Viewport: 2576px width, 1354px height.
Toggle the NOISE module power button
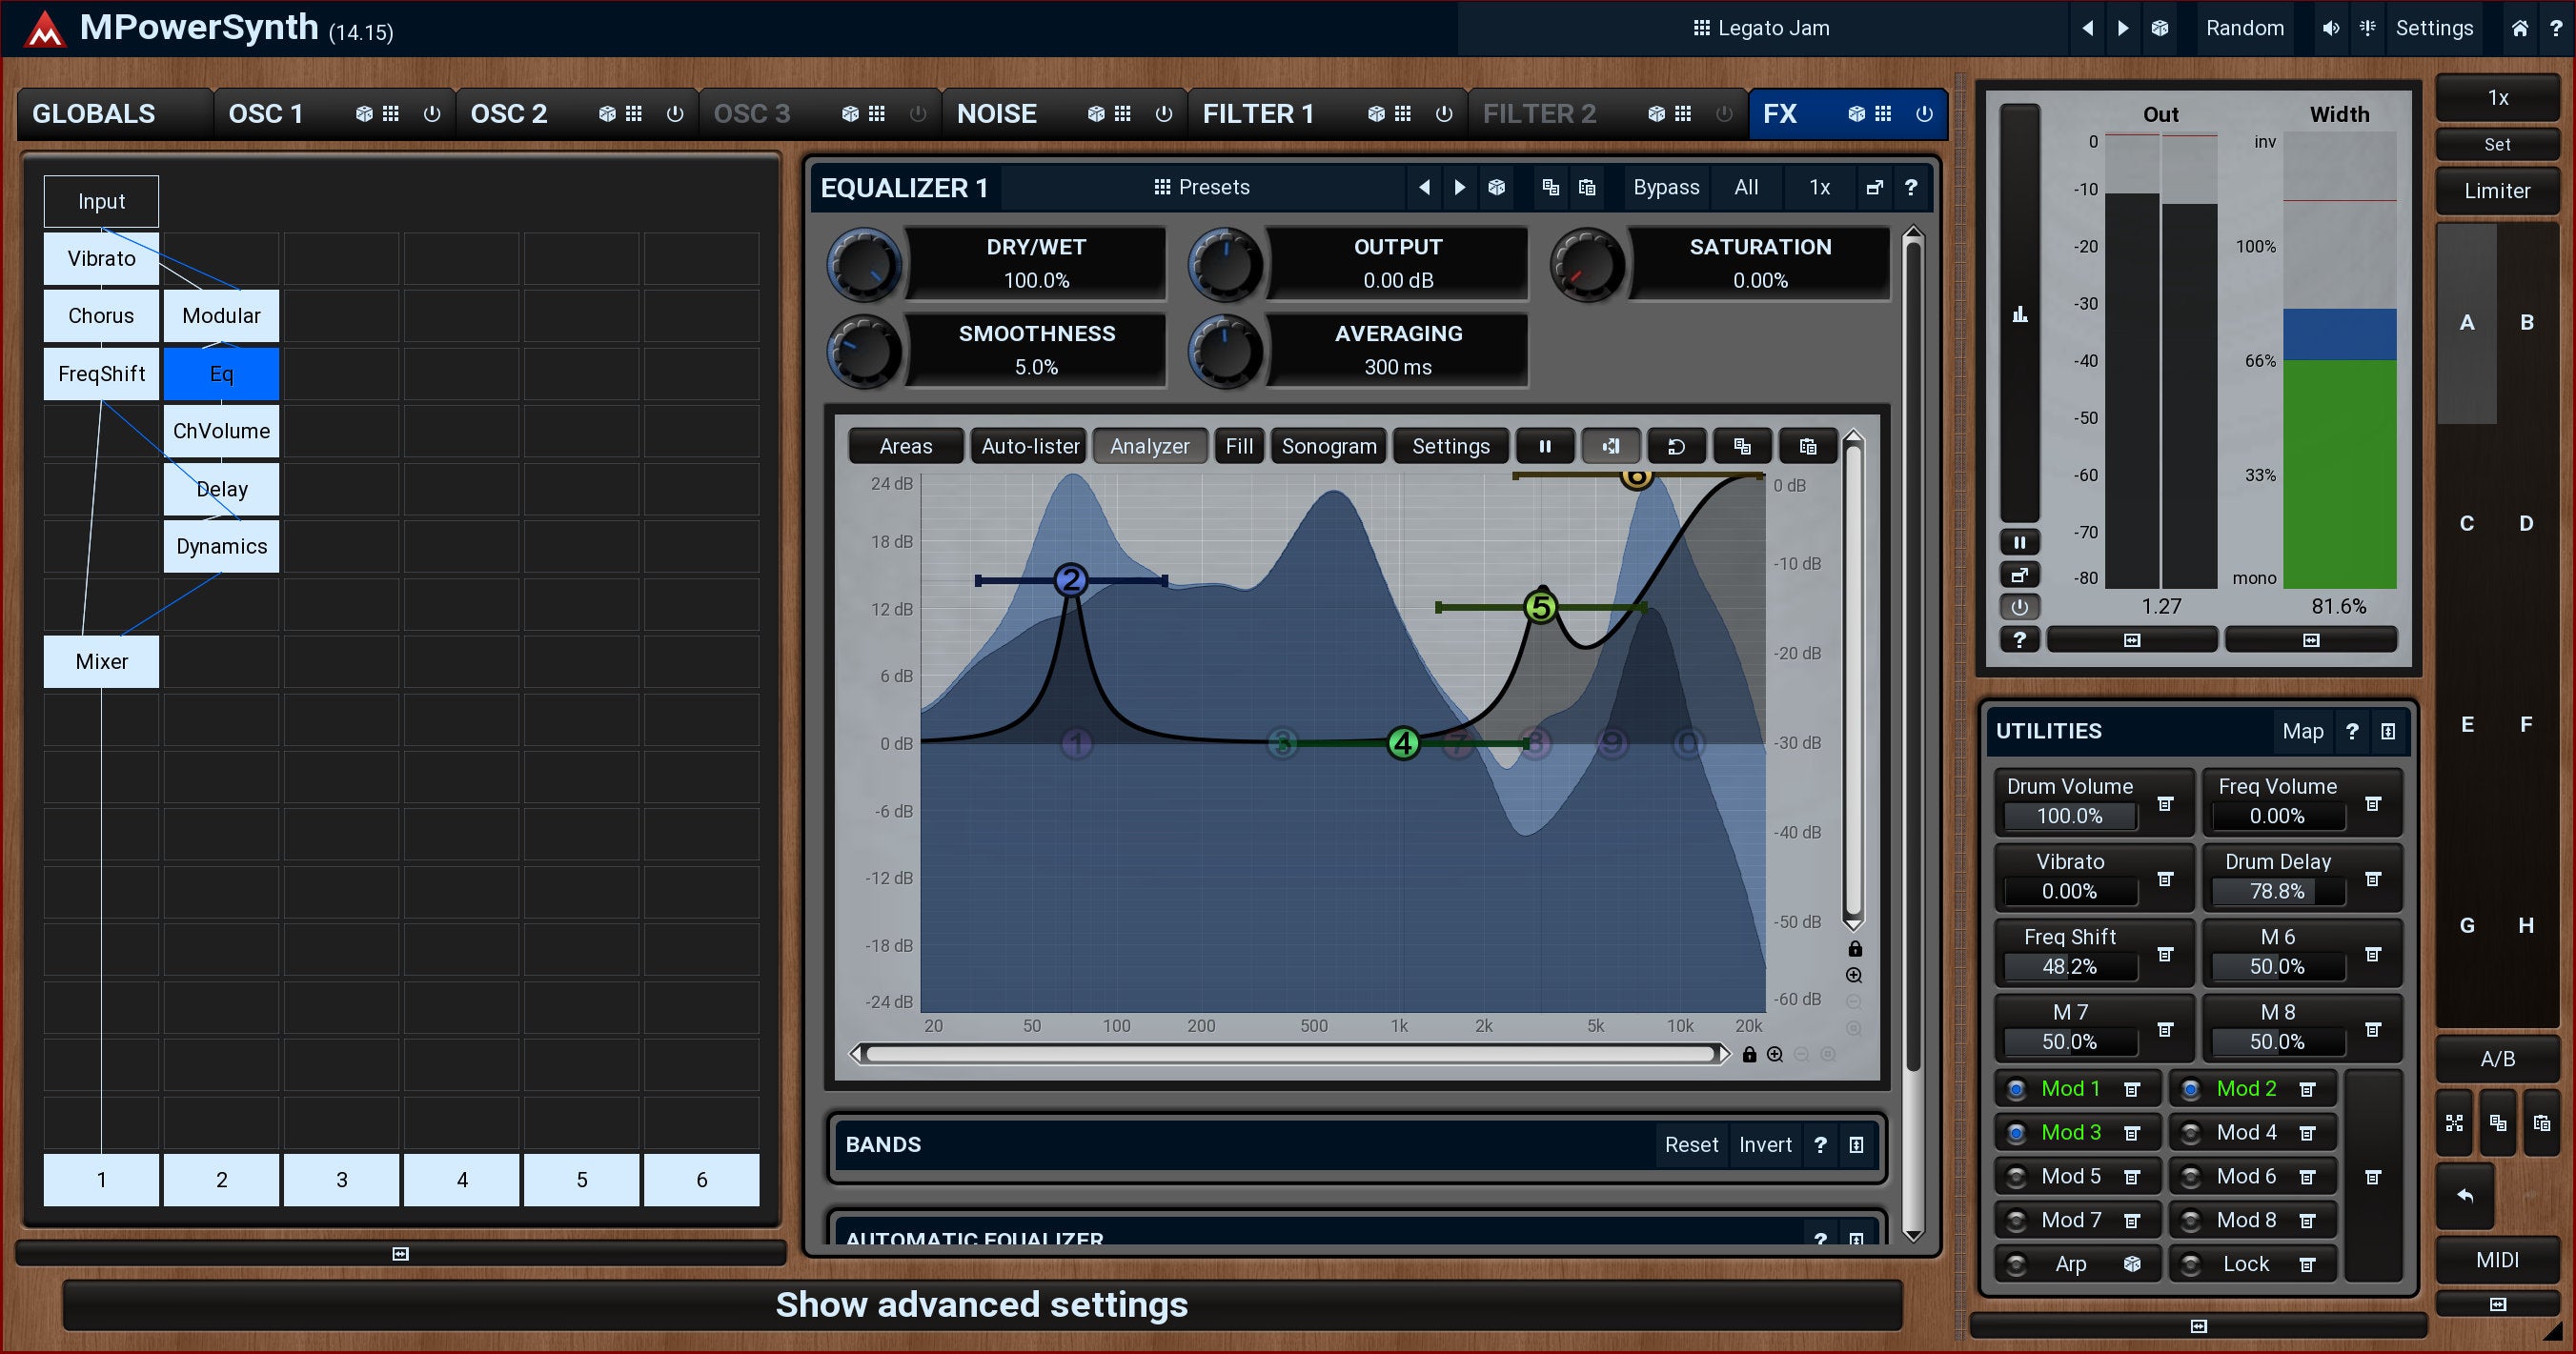point(1163,114)
